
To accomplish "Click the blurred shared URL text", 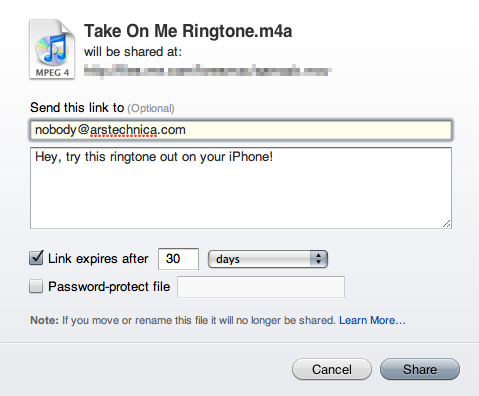I will coord(207,71).
